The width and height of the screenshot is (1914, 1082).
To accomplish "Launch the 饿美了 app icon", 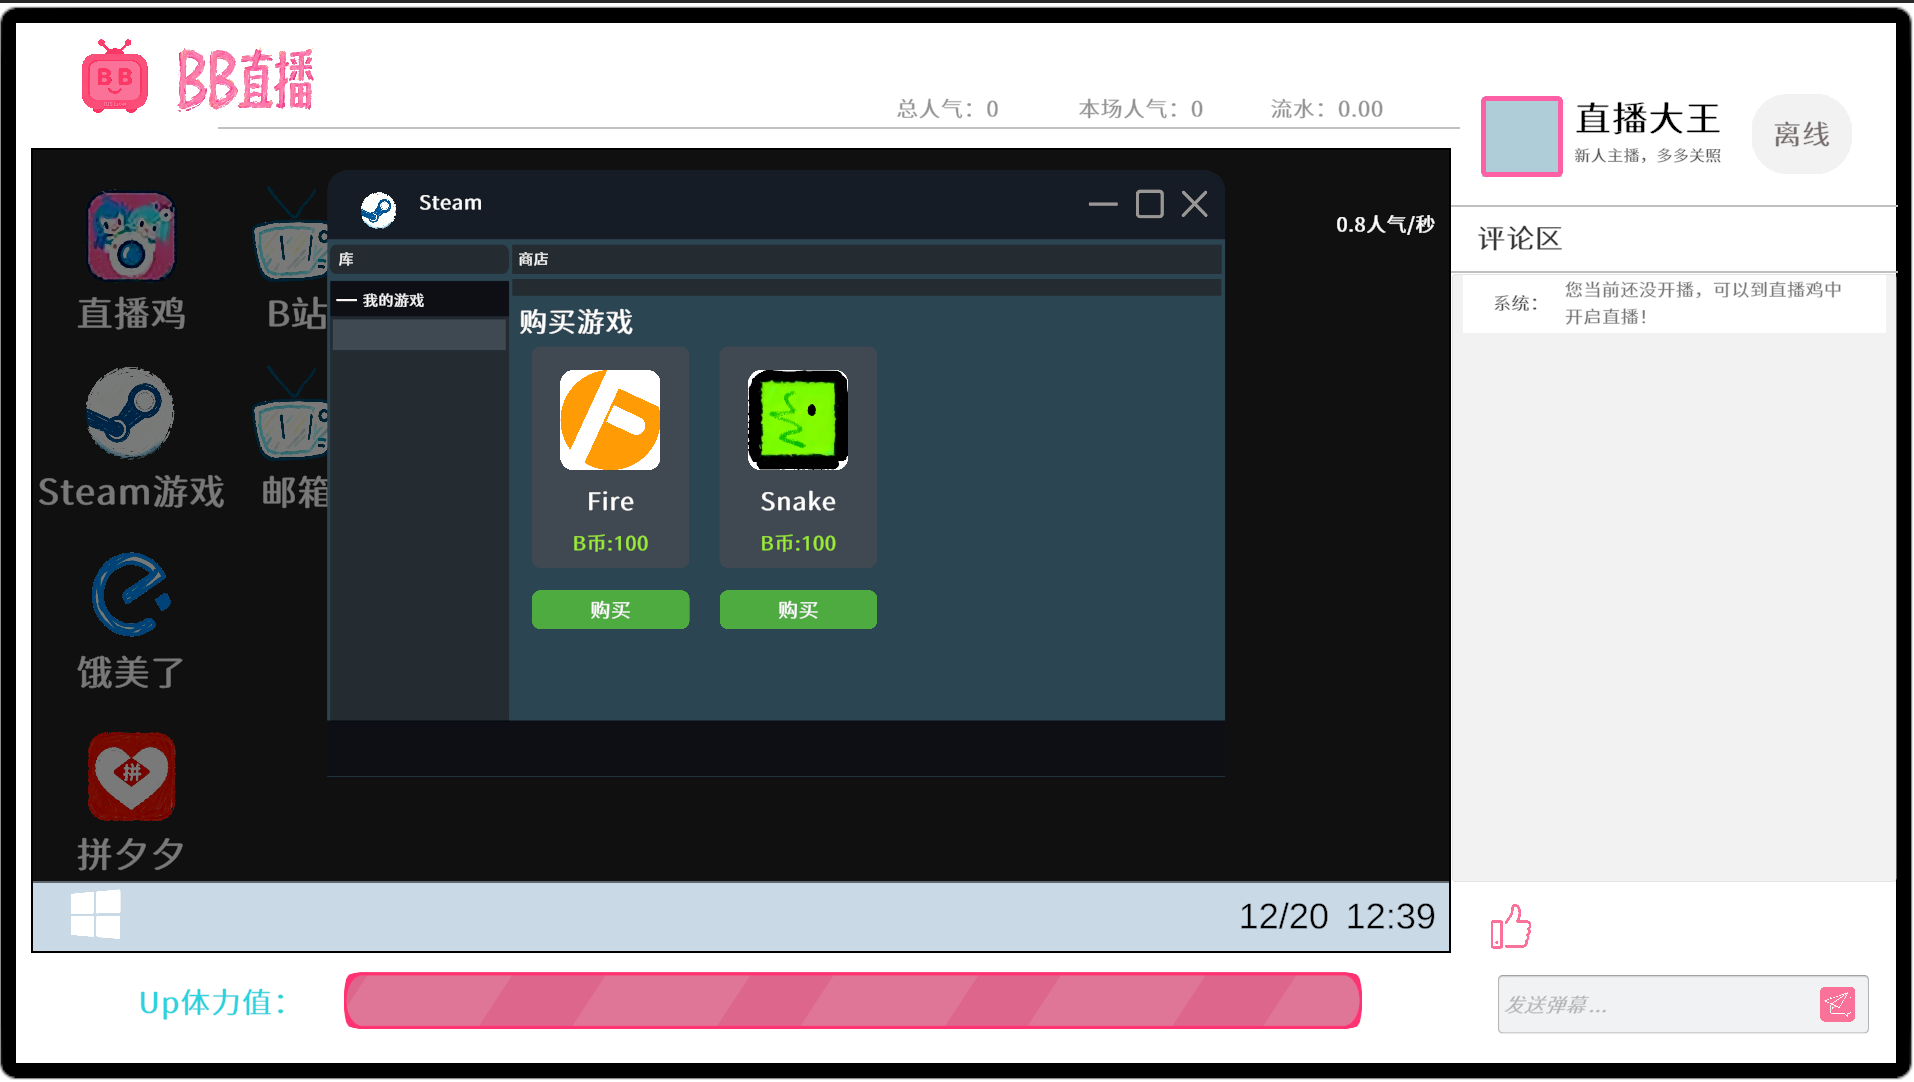I will point(130,595).
